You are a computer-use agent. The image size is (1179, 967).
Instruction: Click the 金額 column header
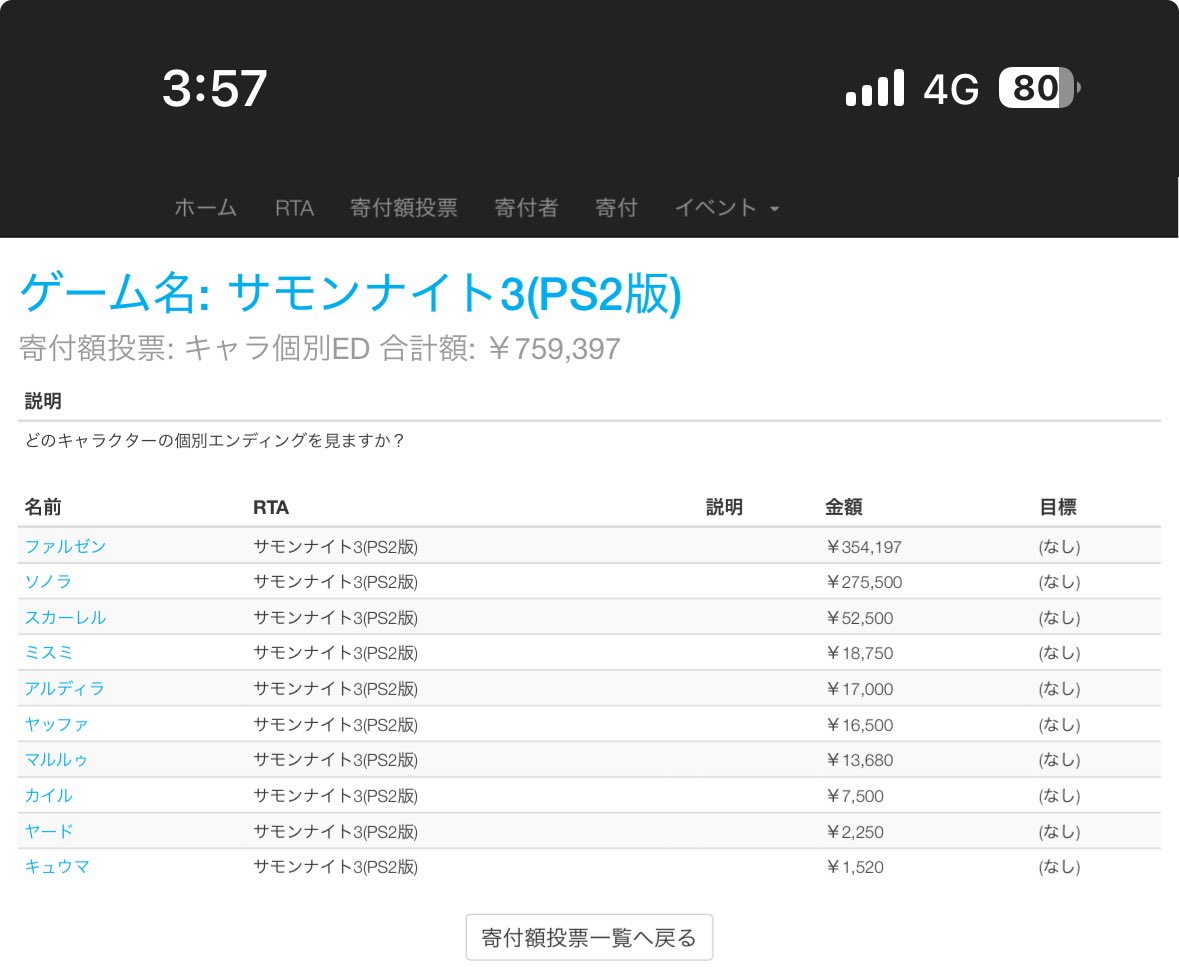coord(844,508)
